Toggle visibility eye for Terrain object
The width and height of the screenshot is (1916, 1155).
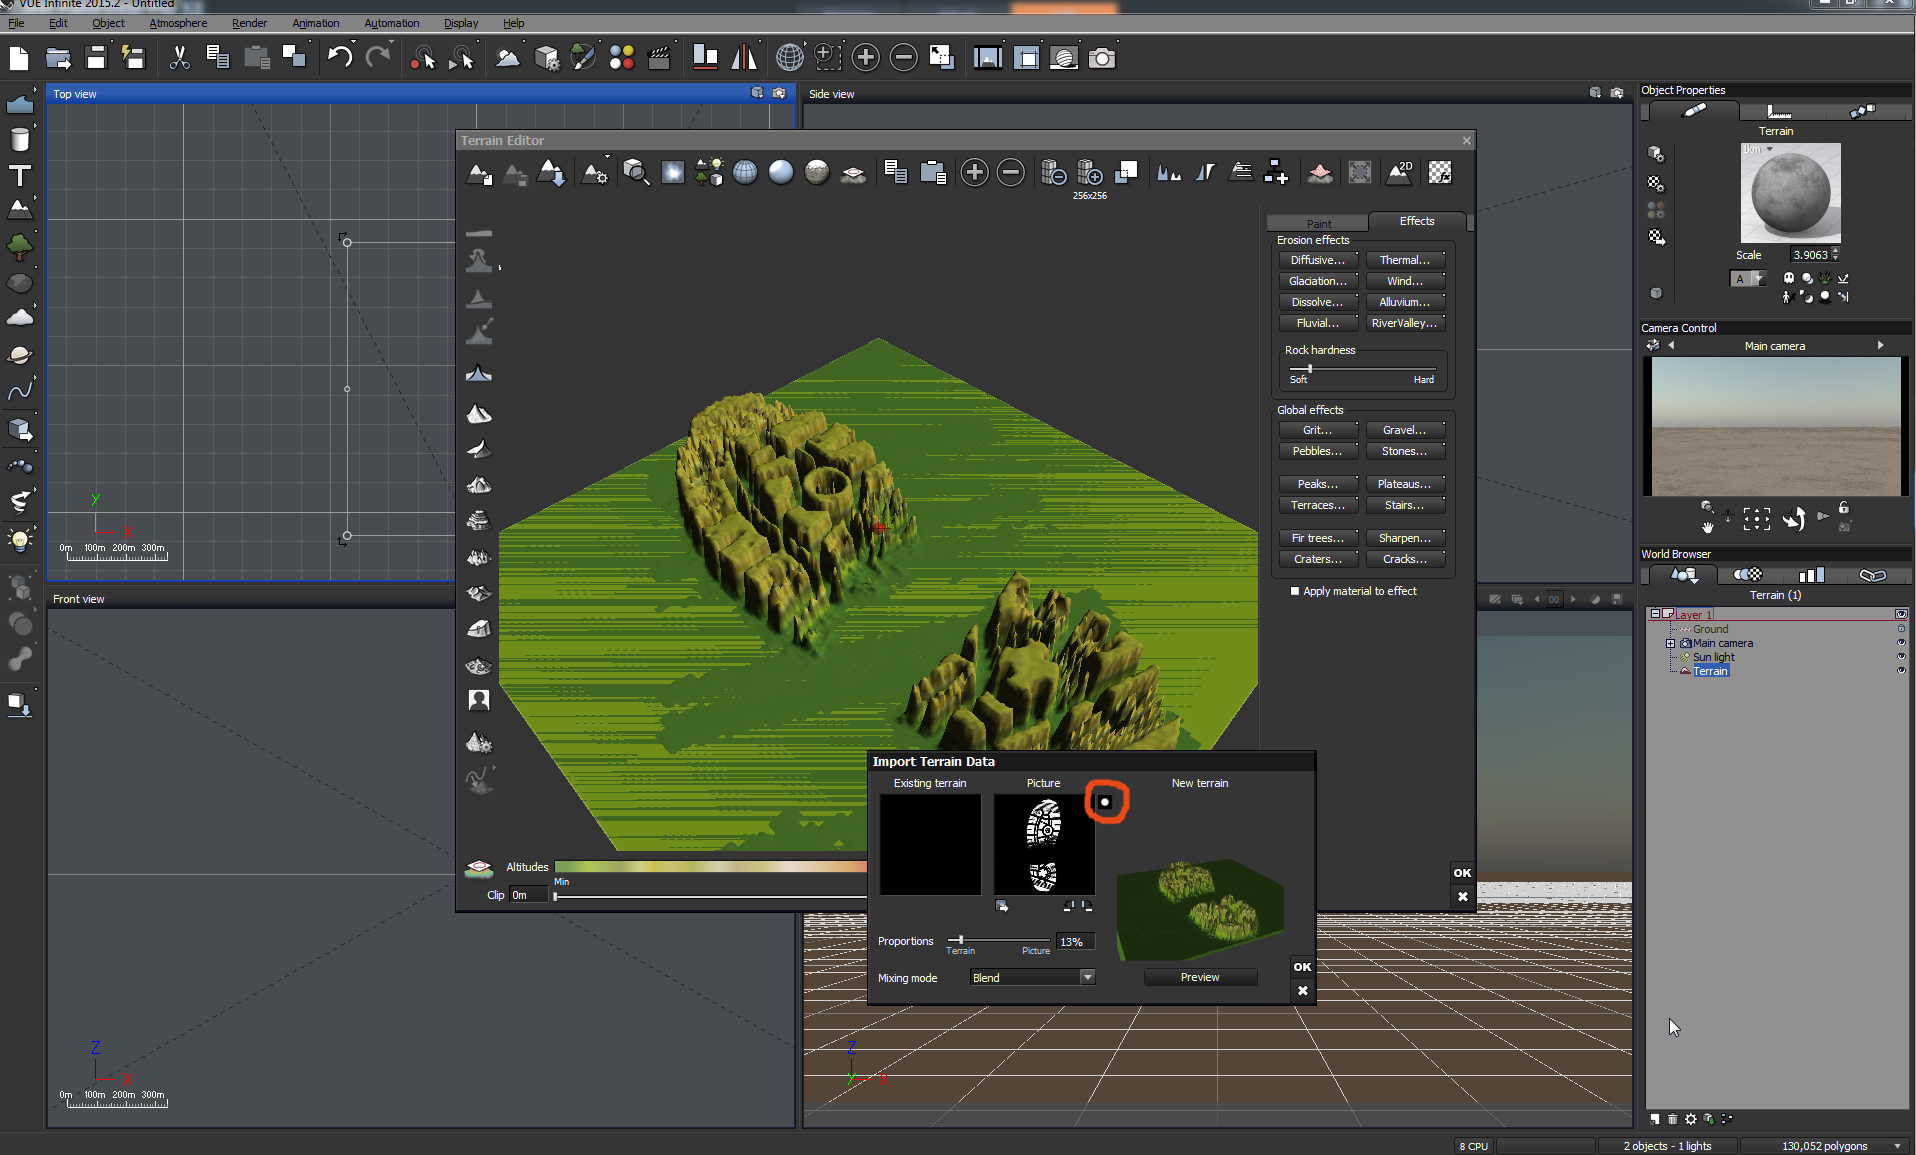[x=1901, y=671]
